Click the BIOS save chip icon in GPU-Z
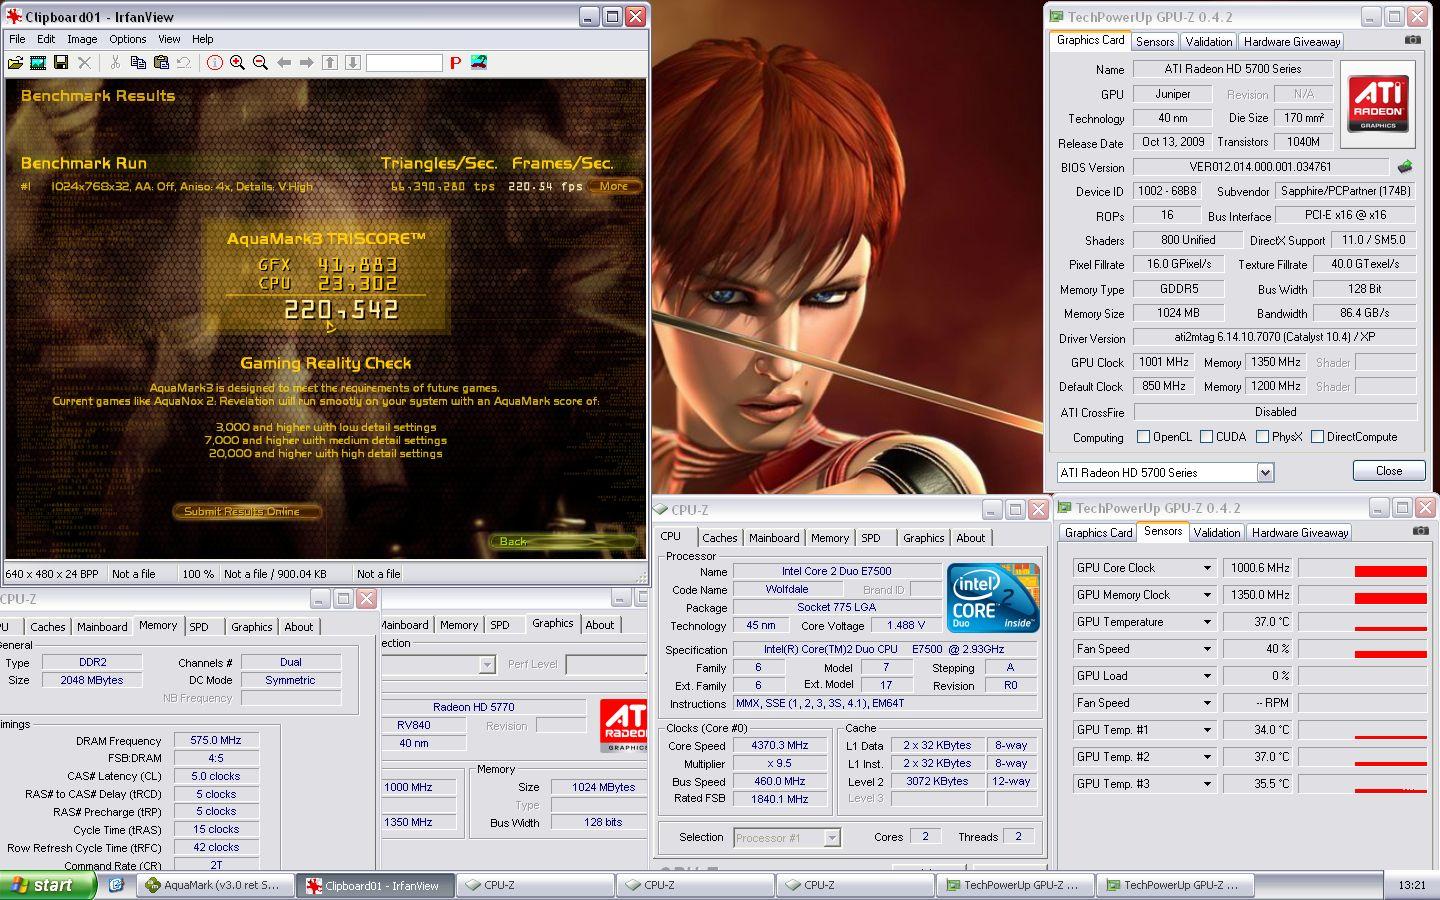The image size is (1440, 900). (1405, 167)
